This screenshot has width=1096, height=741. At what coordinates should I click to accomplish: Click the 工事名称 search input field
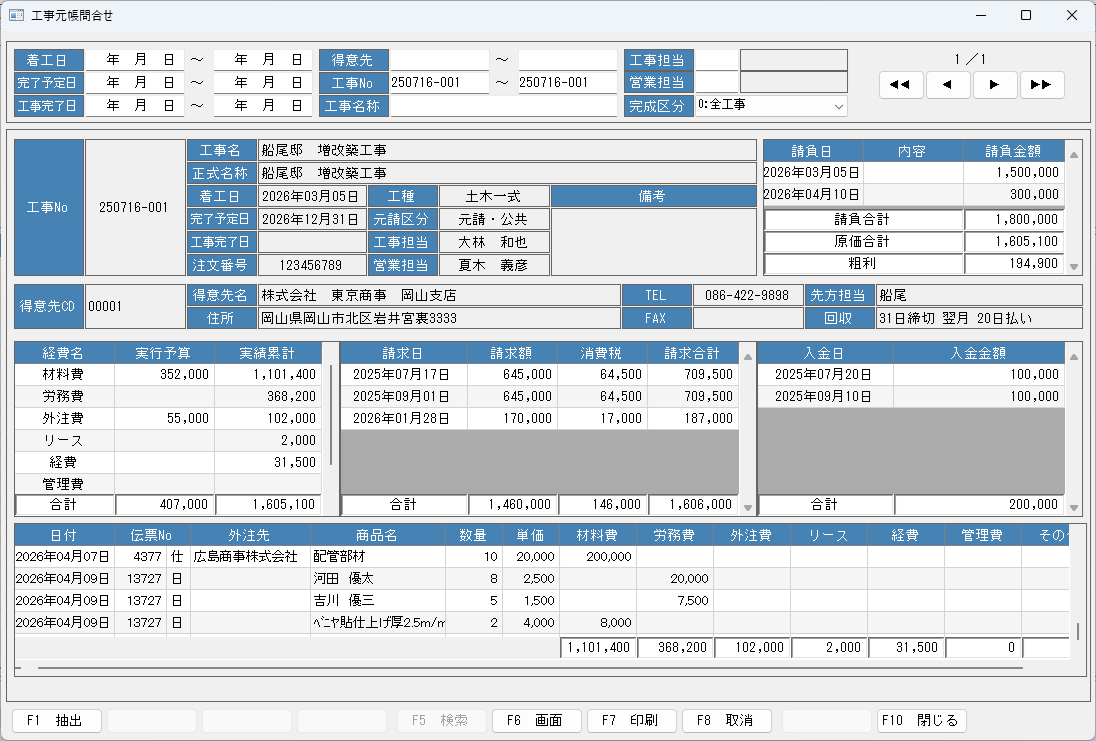click(x=503, y=105)
